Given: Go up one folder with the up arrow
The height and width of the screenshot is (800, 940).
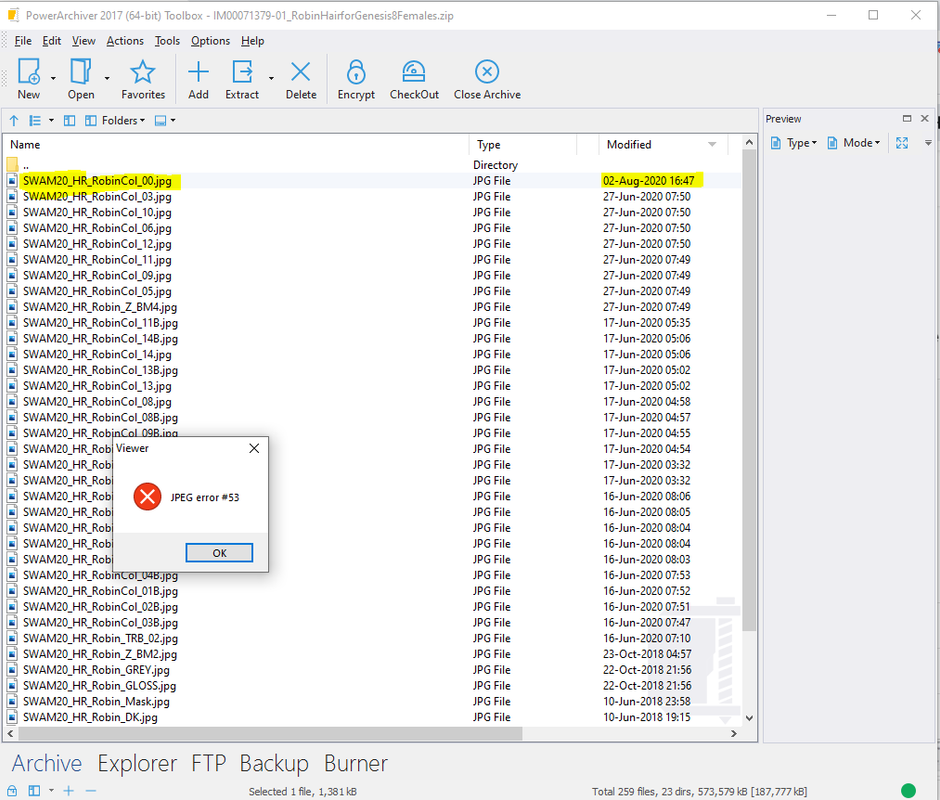Looking at the screenshot, I should [14, 121].
